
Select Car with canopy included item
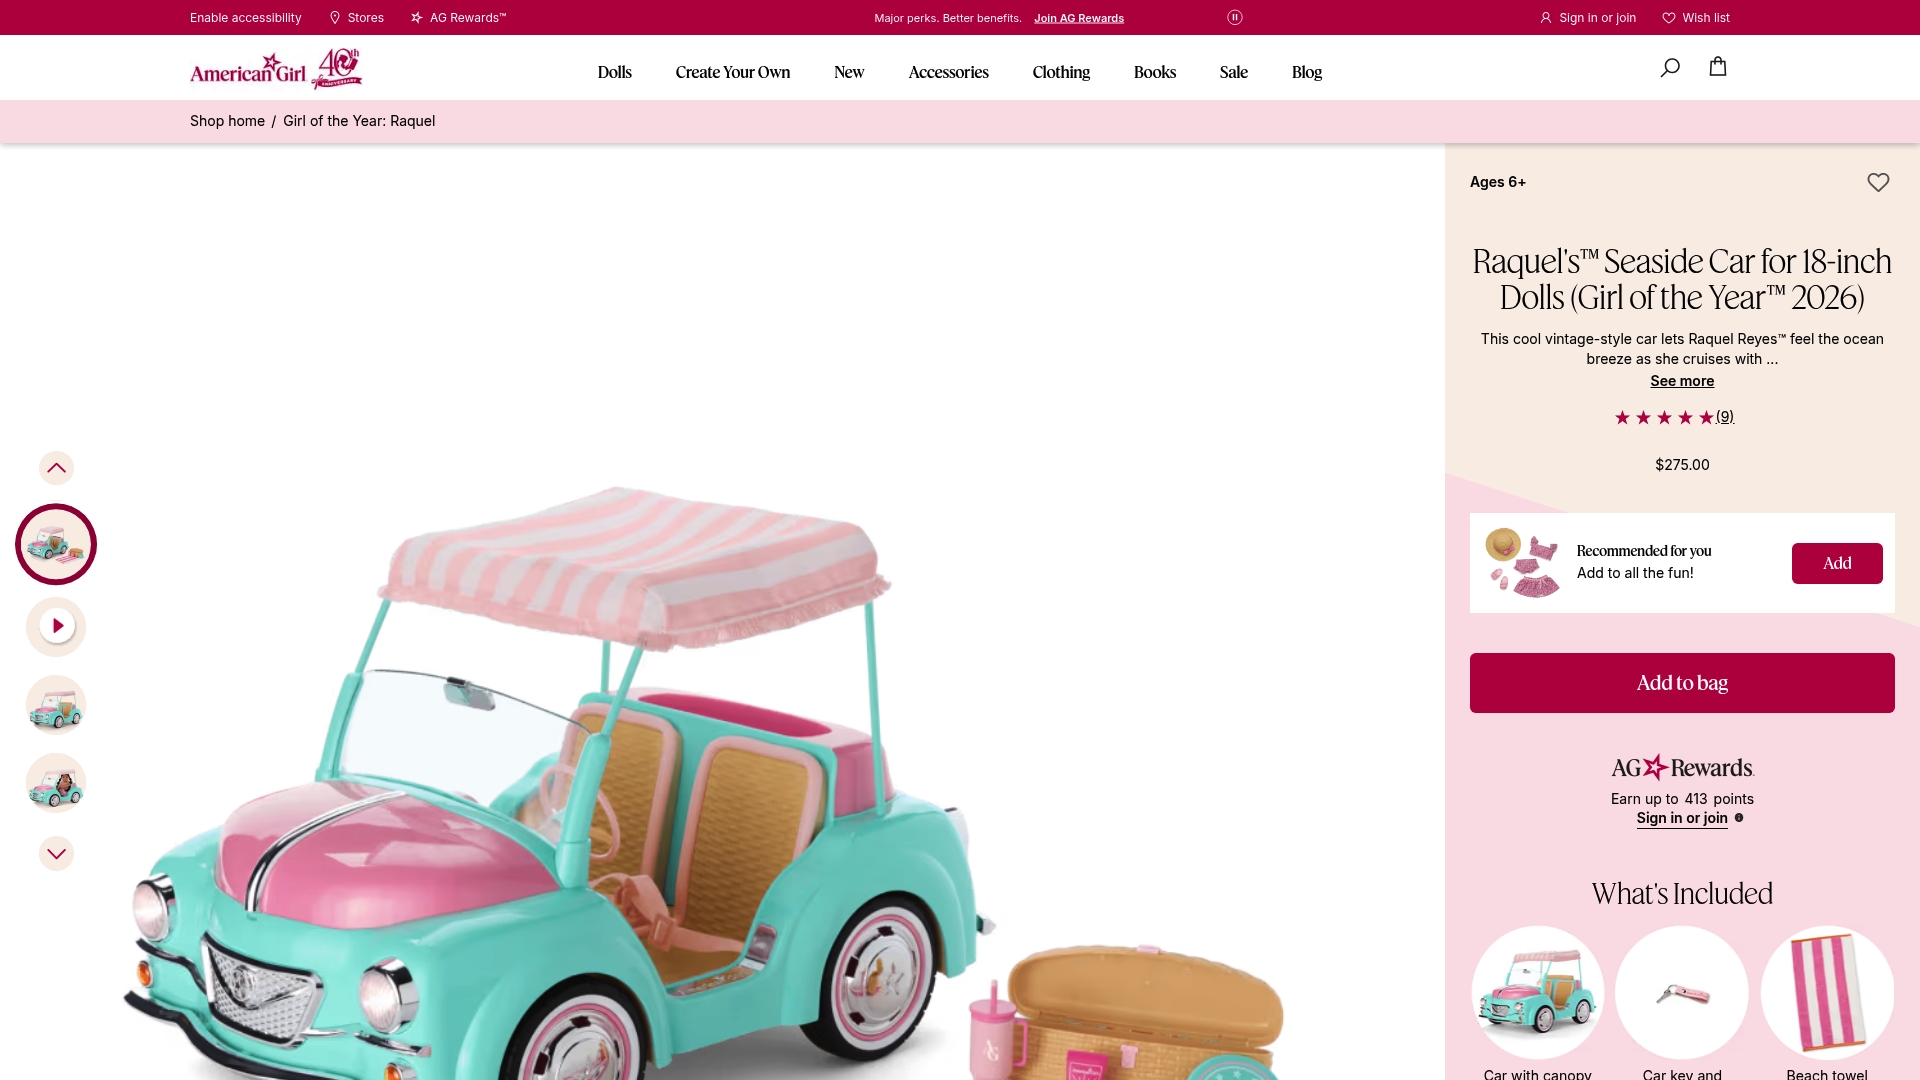click(1538, 992)
